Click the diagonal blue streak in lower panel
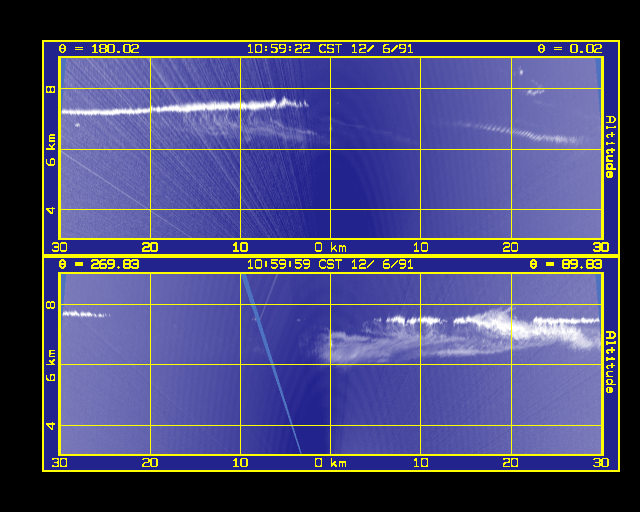Screen dimensions: 640x512 click(x=271, y=363)
